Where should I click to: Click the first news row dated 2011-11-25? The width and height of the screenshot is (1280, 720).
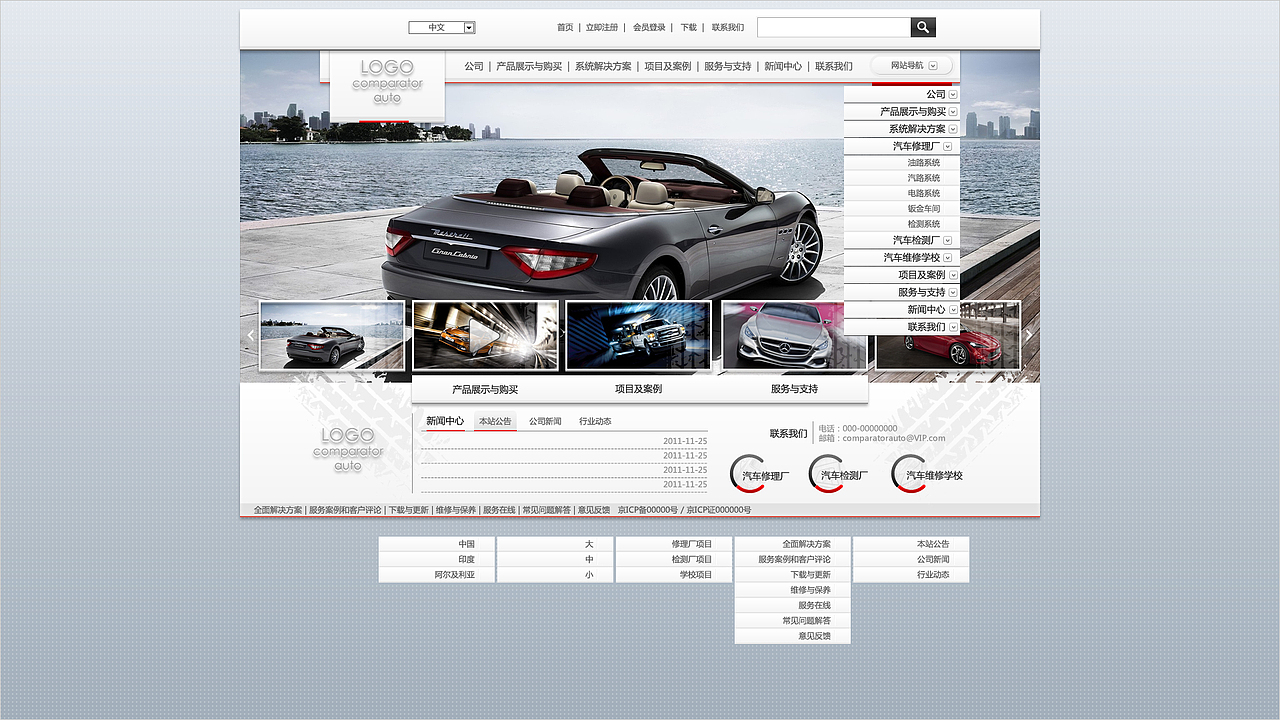tap(564, 441)
